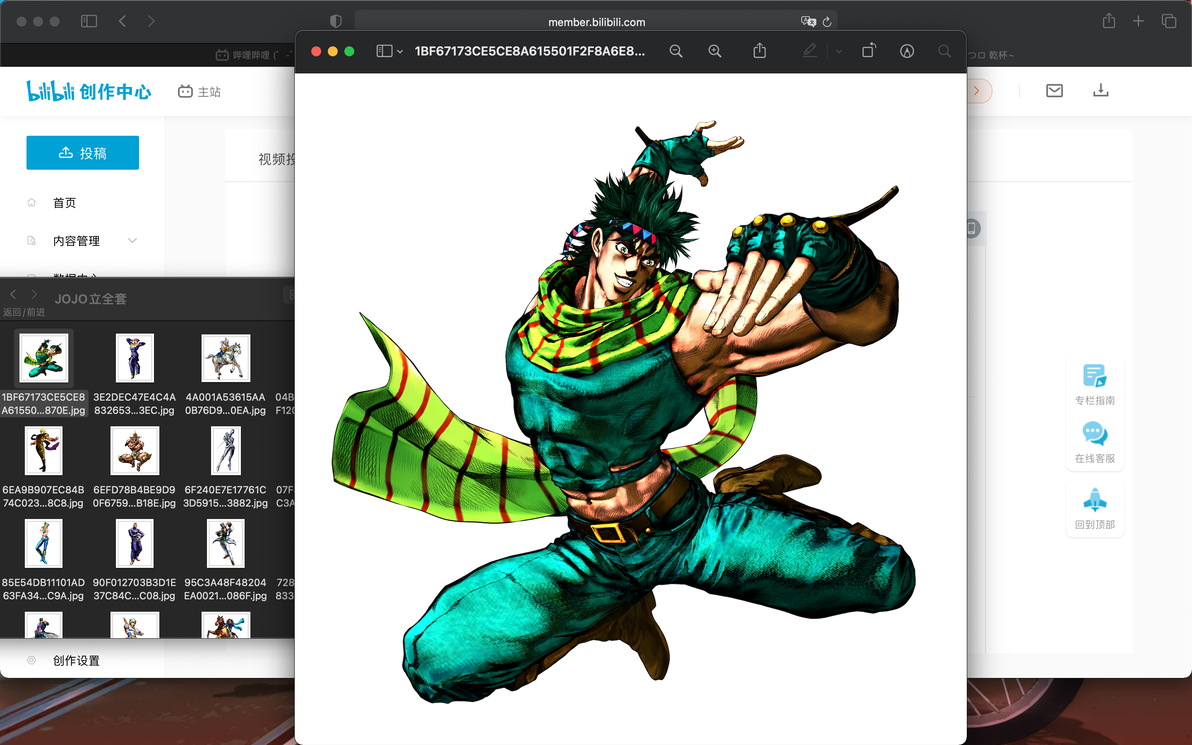The width and height of the screenshot is (1192, 745).
Task: Open the Safari privacy shield report
Action: tap(336, 21)
